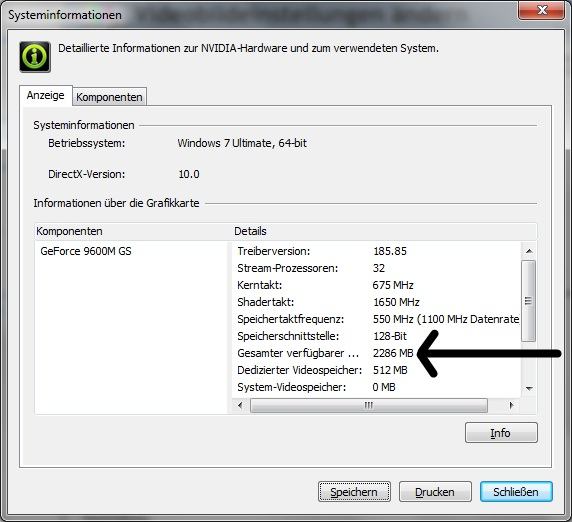Click the Systeminformationen group heading

click(84, 125)
